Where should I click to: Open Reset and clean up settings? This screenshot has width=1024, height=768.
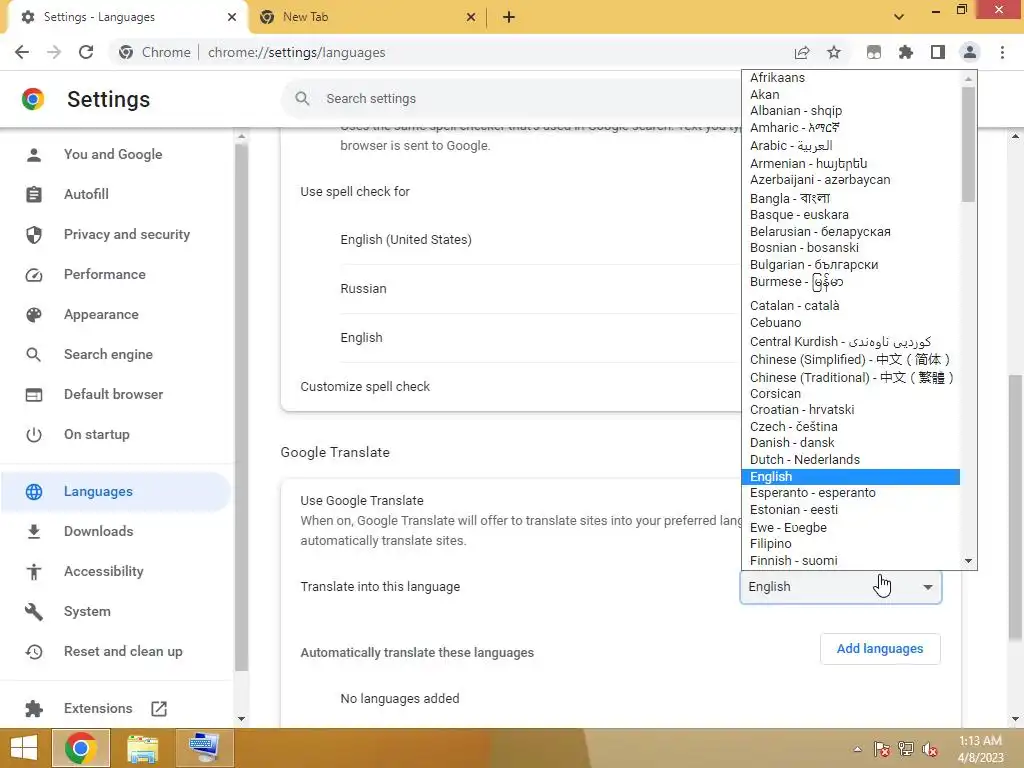pyautogui.click(x=123, y=651)
